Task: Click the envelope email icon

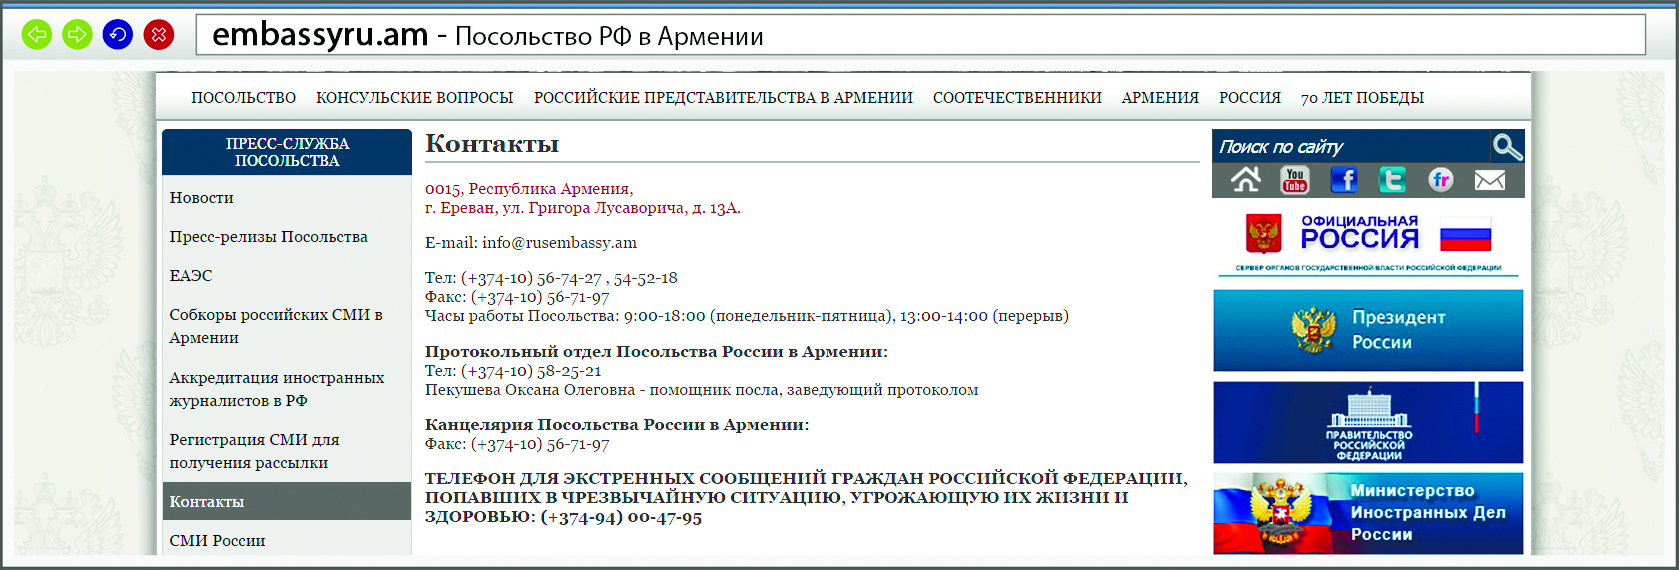Action: click(x=1489, y=180)
